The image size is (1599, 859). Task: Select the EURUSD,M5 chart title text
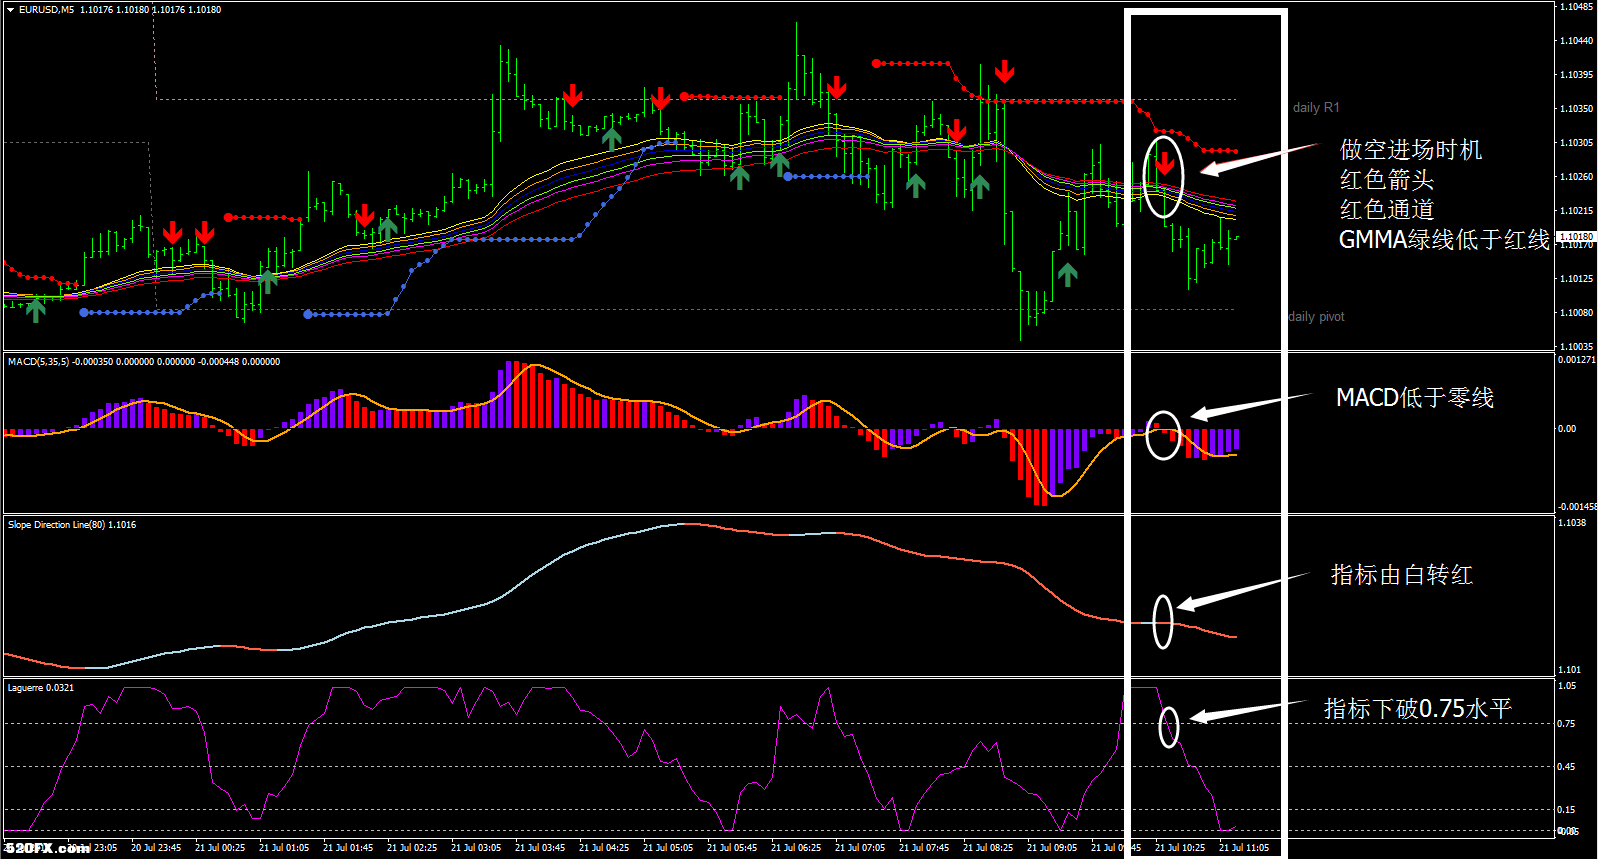coord(46,10)
